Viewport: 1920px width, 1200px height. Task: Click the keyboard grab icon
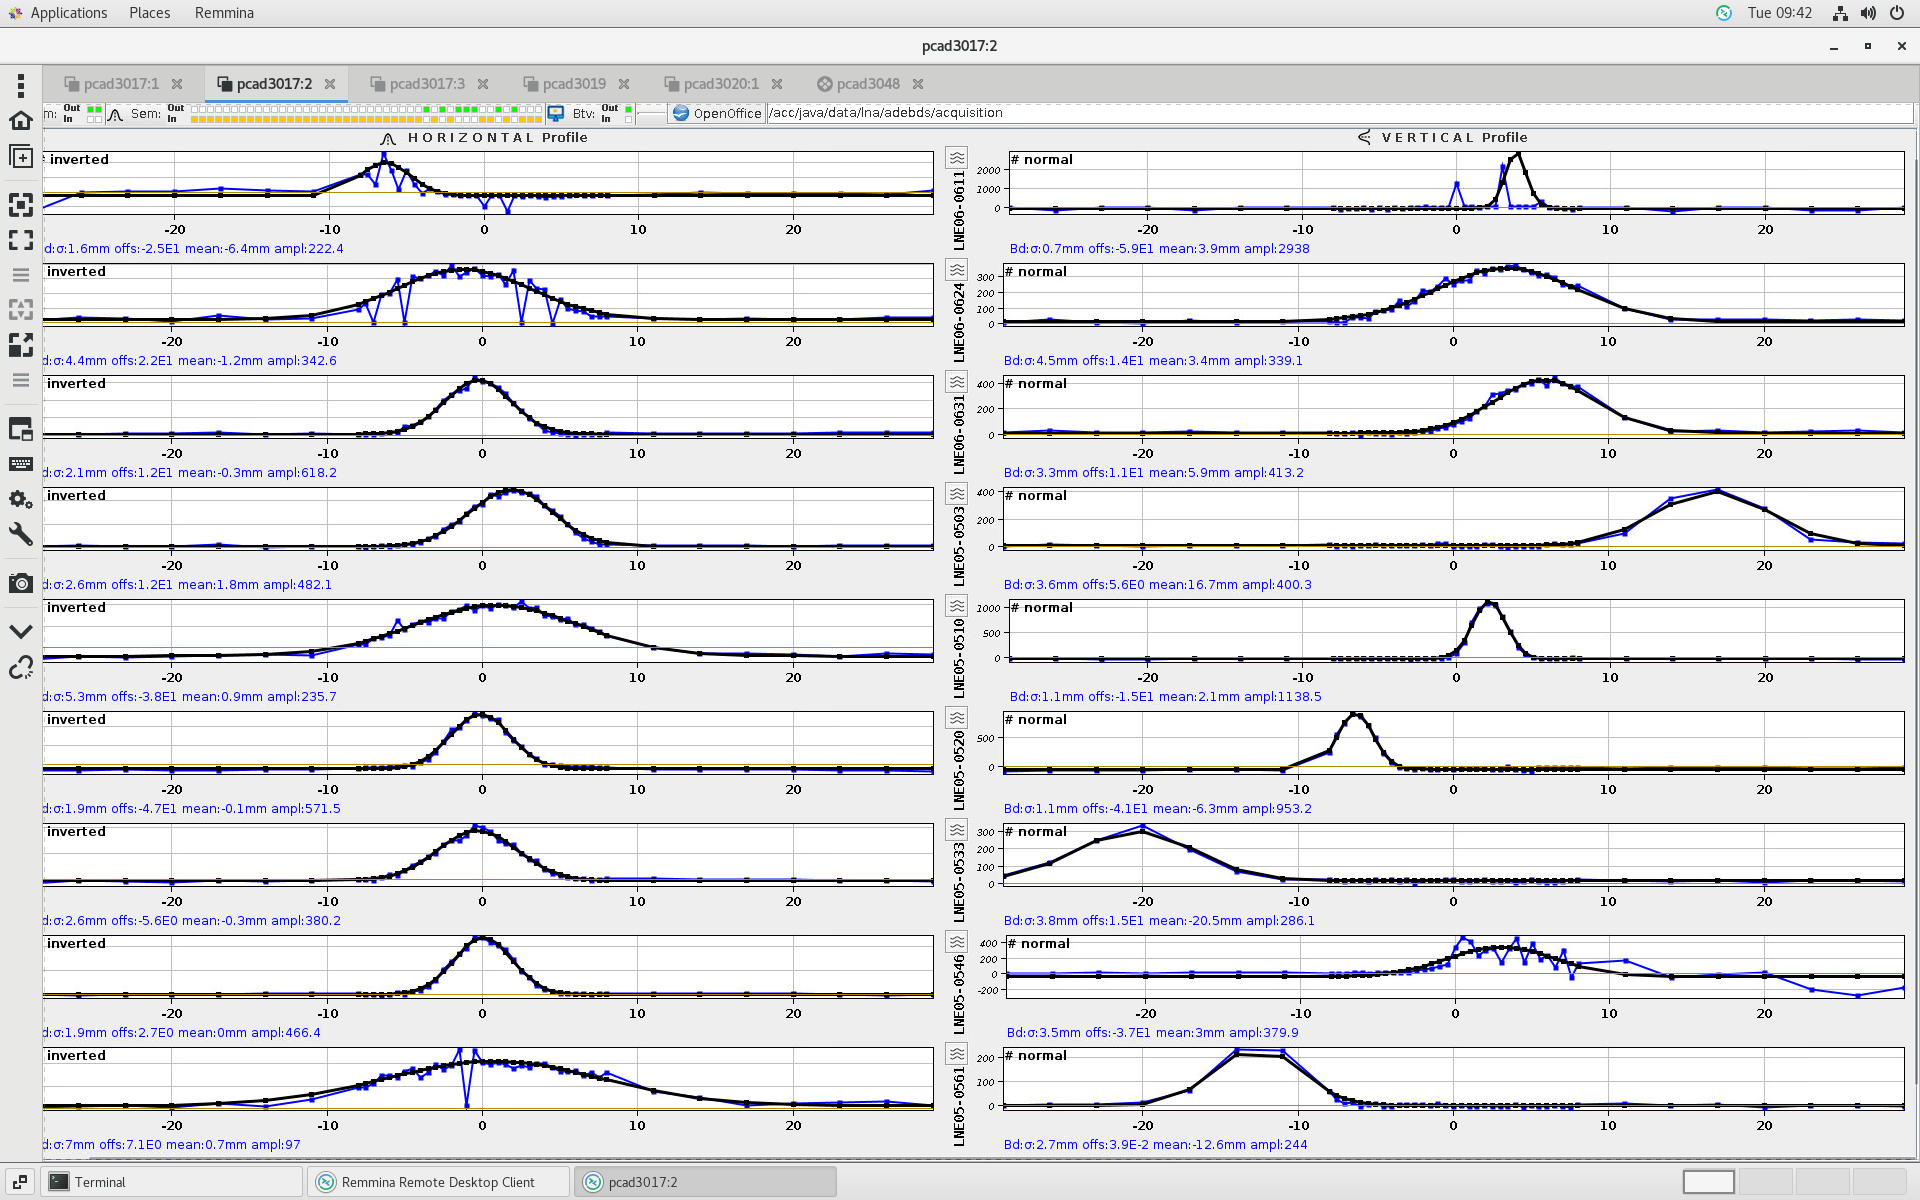20,464
